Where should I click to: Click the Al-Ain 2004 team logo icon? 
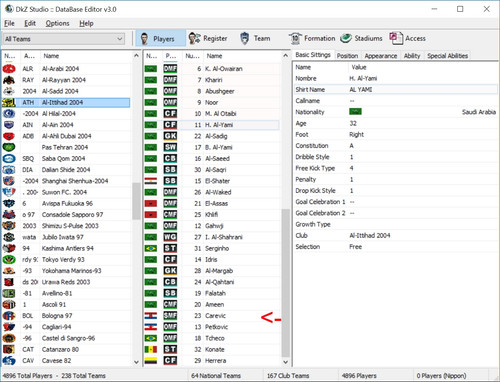point(9,125)
